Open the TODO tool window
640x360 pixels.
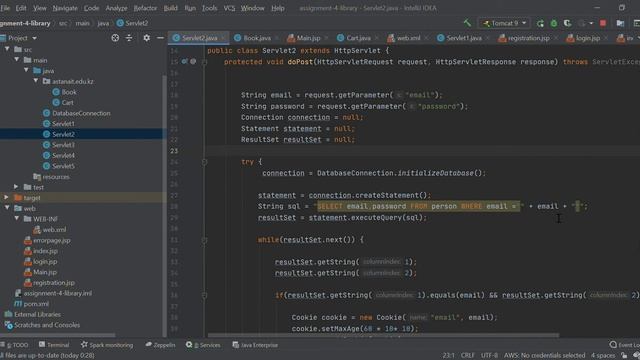pos(14,345)
